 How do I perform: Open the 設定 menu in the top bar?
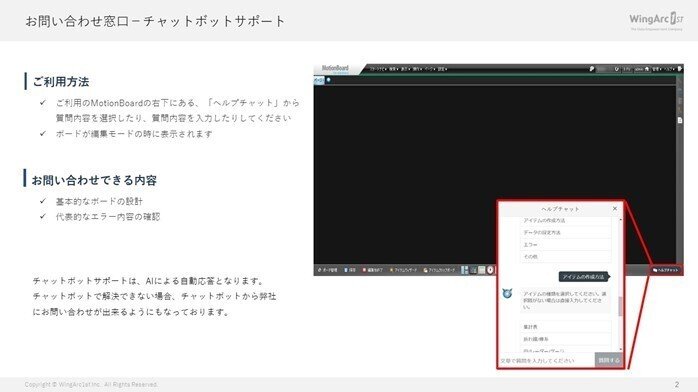pyautogui.click(x=442, y=69)
